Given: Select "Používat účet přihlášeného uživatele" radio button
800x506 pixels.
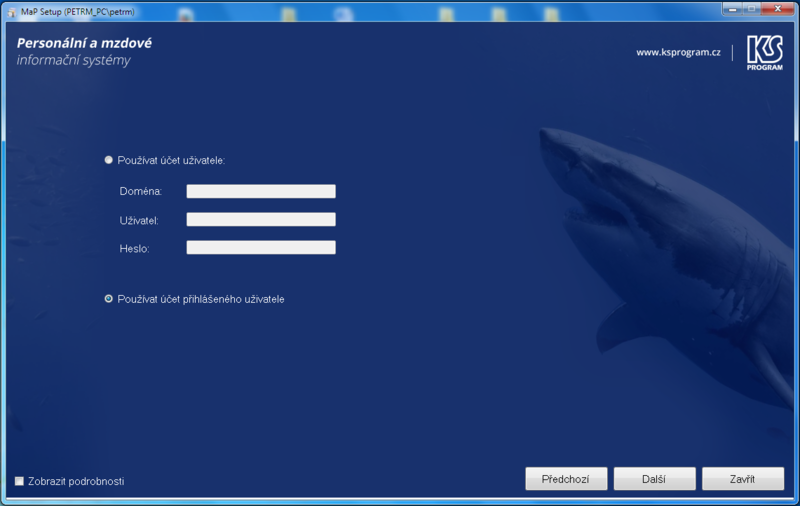Looking at the screenshot, I should 109,299.
